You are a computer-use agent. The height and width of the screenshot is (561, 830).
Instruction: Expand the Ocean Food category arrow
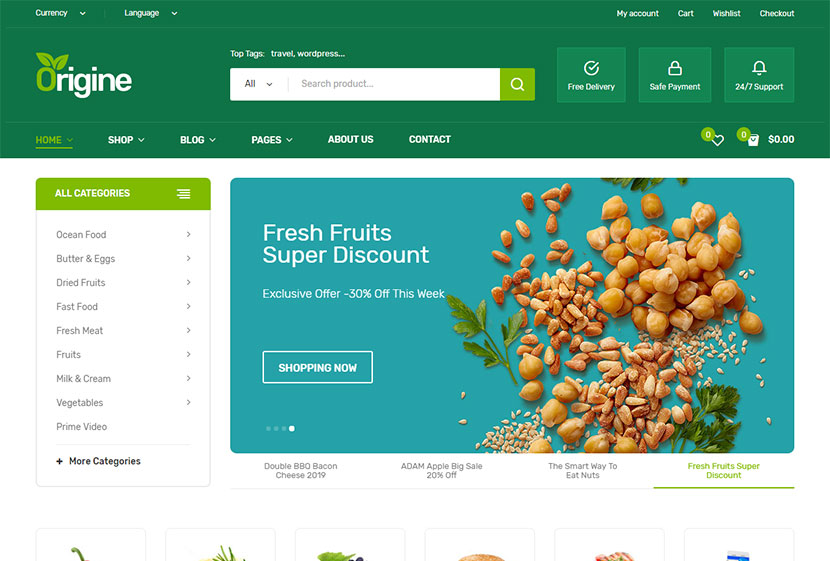click(188, 234)
